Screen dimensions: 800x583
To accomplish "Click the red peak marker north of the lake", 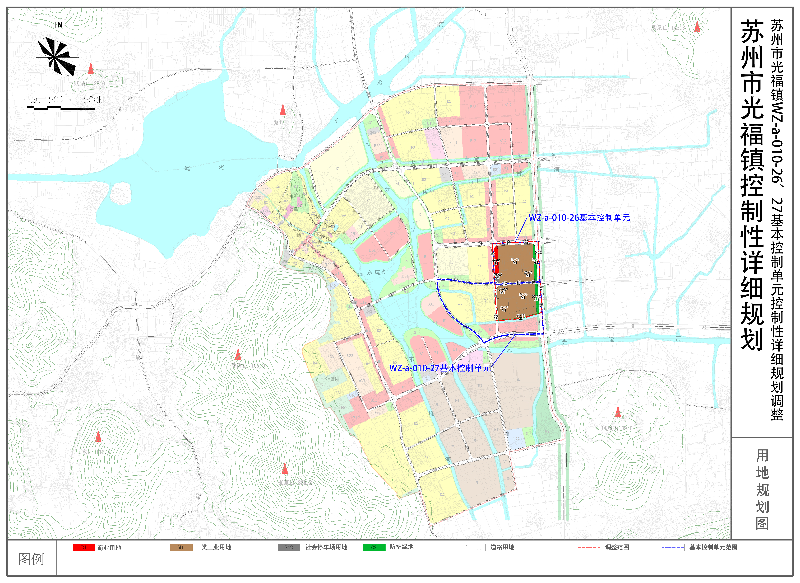I will coord(281,110).
